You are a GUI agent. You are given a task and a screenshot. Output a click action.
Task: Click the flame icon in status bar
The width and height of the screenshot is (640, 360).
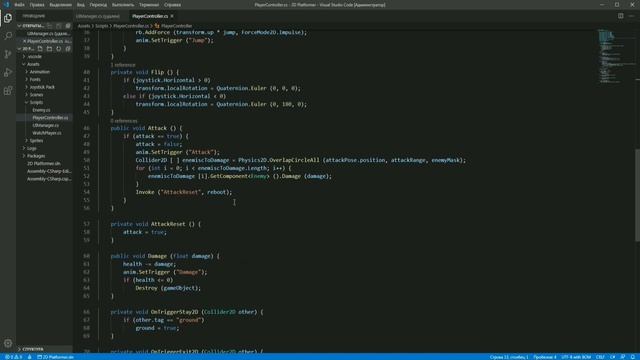[x=29, y=357]
